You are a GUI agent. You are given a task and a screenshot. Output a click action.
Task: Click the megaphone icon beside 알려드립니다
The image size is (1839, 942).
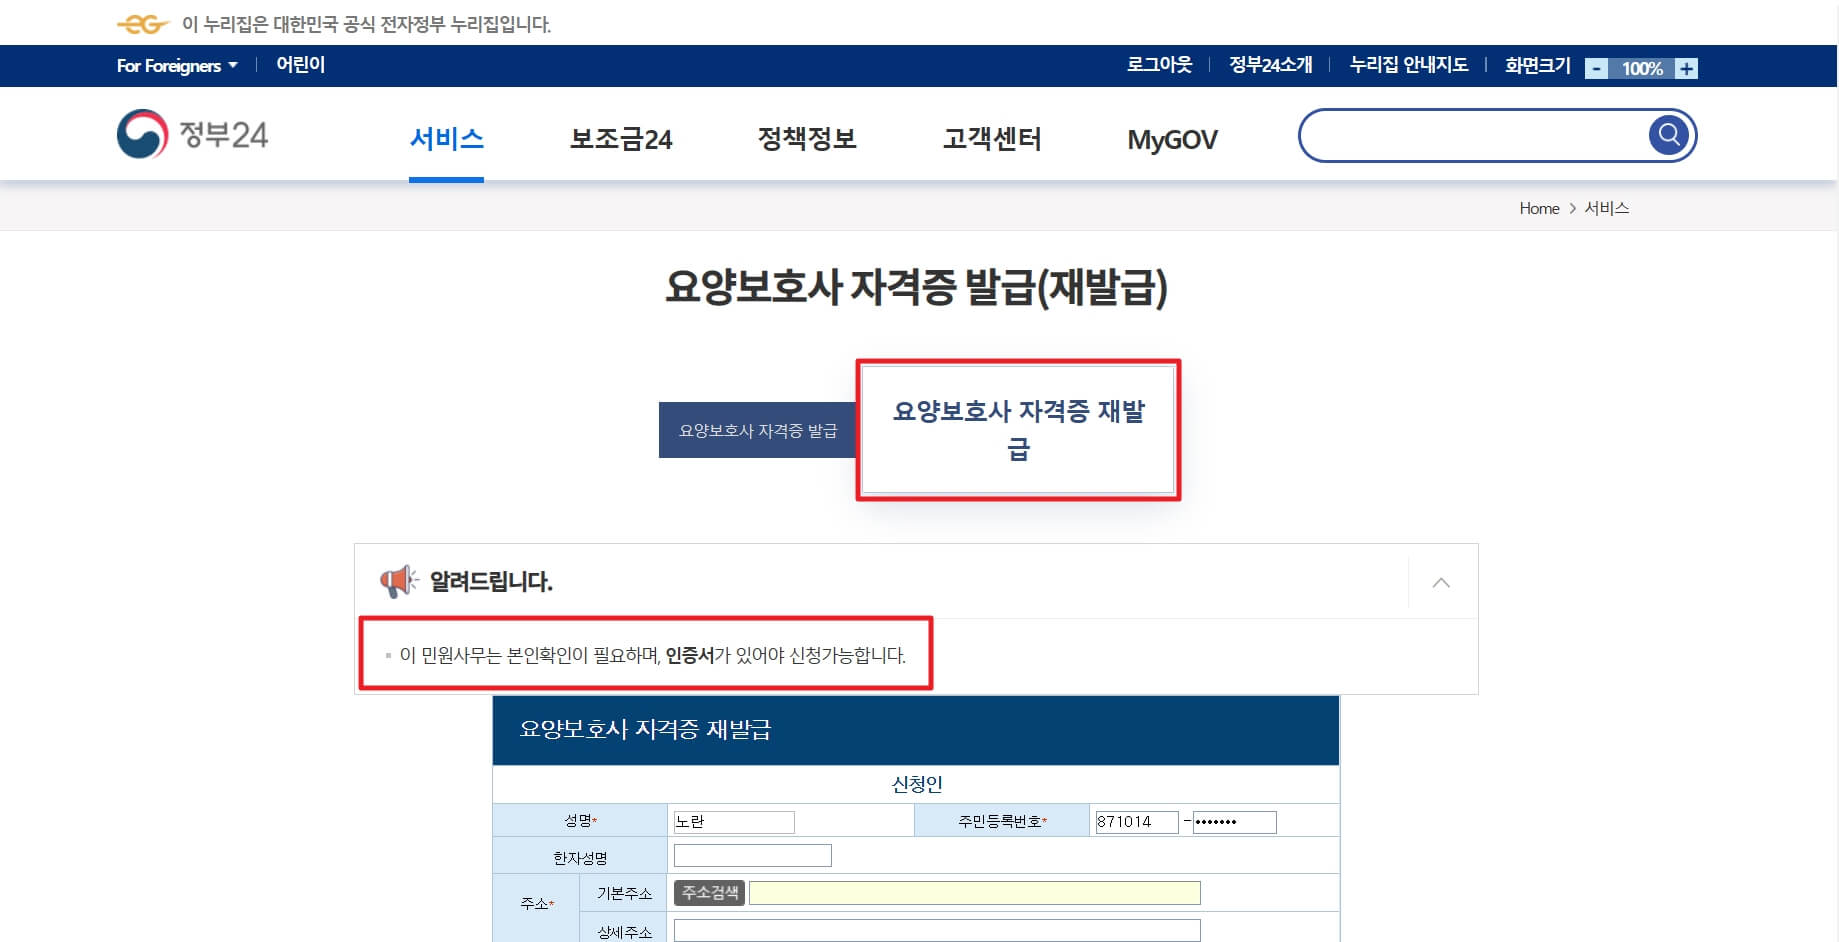[398, 581]
